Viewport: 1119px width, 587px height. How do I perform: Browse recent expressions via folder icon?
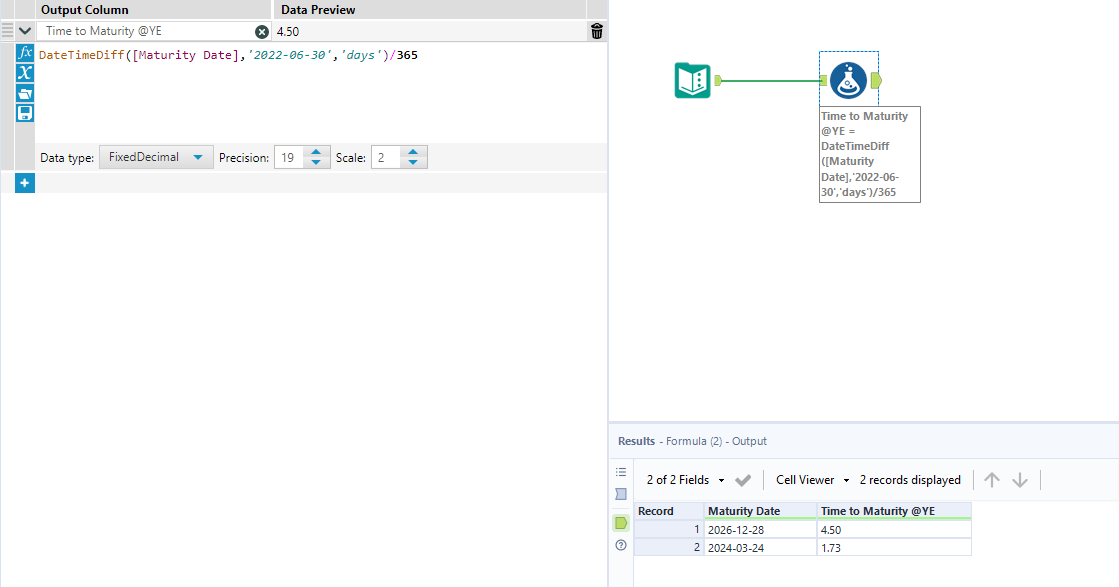click(25, 93)
